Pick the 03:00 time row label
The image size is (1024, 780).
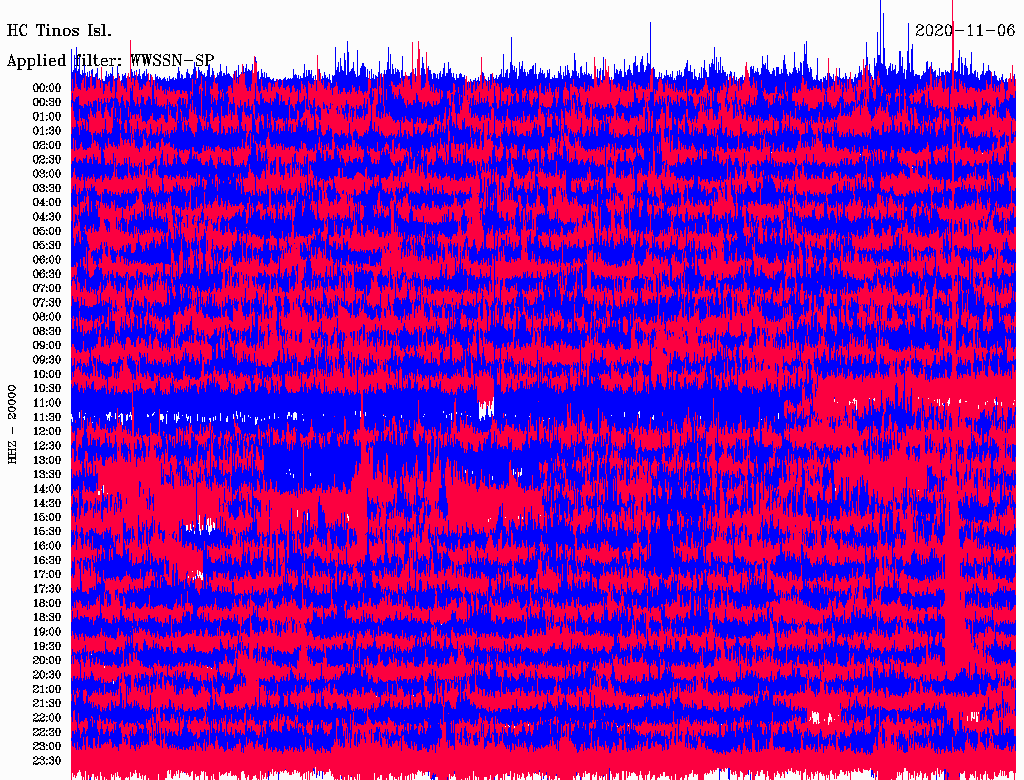pyautogui.click(x=47, y=174)
